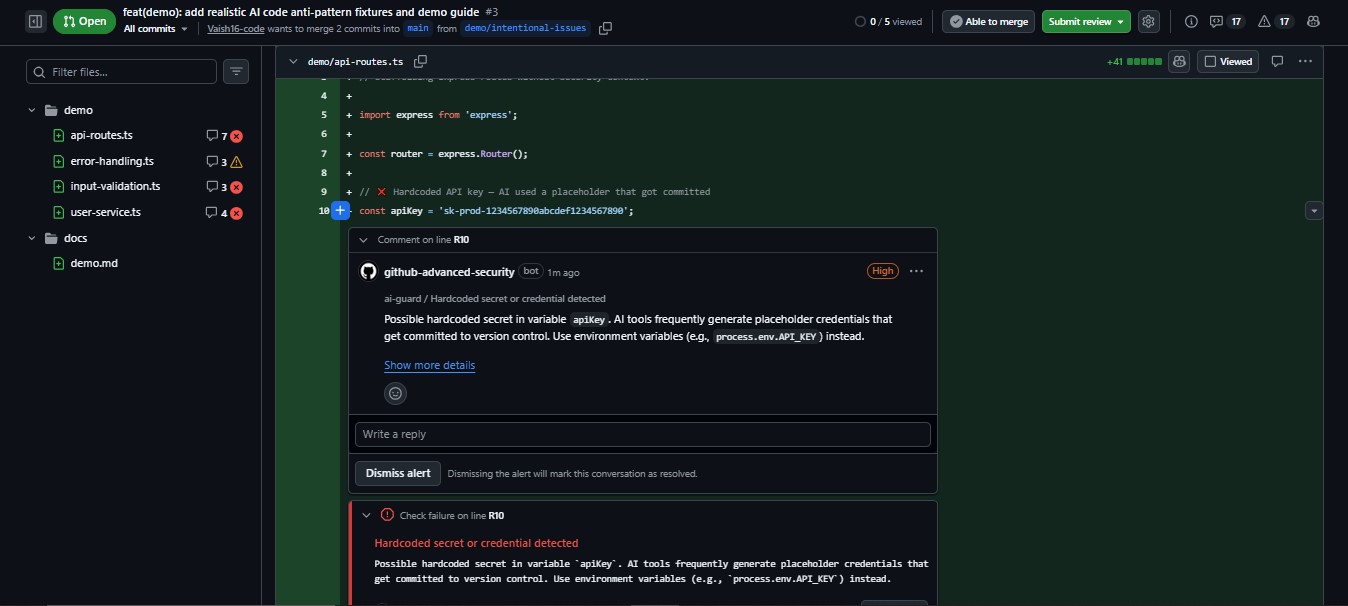
Task: Mark api-routes.ts as Viewed
Action: coord(1229,61)
